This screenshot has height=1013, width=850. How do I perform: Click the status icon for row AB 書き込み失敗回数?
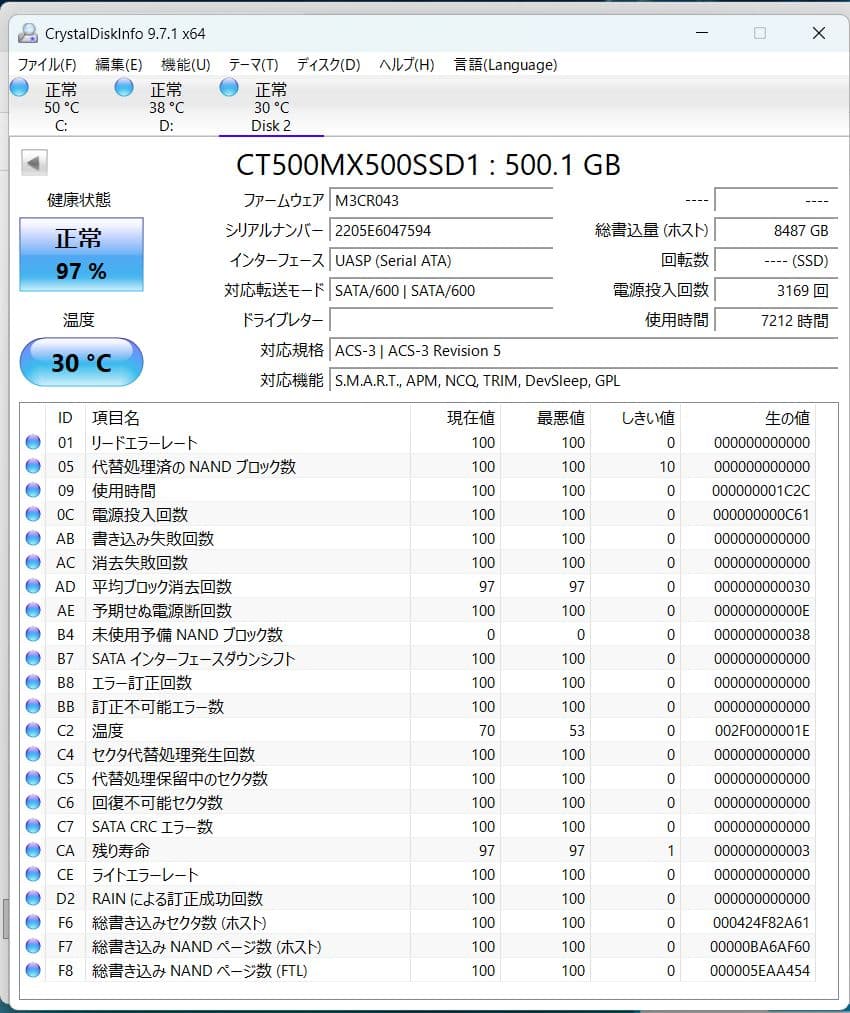[x=33, y=538]
